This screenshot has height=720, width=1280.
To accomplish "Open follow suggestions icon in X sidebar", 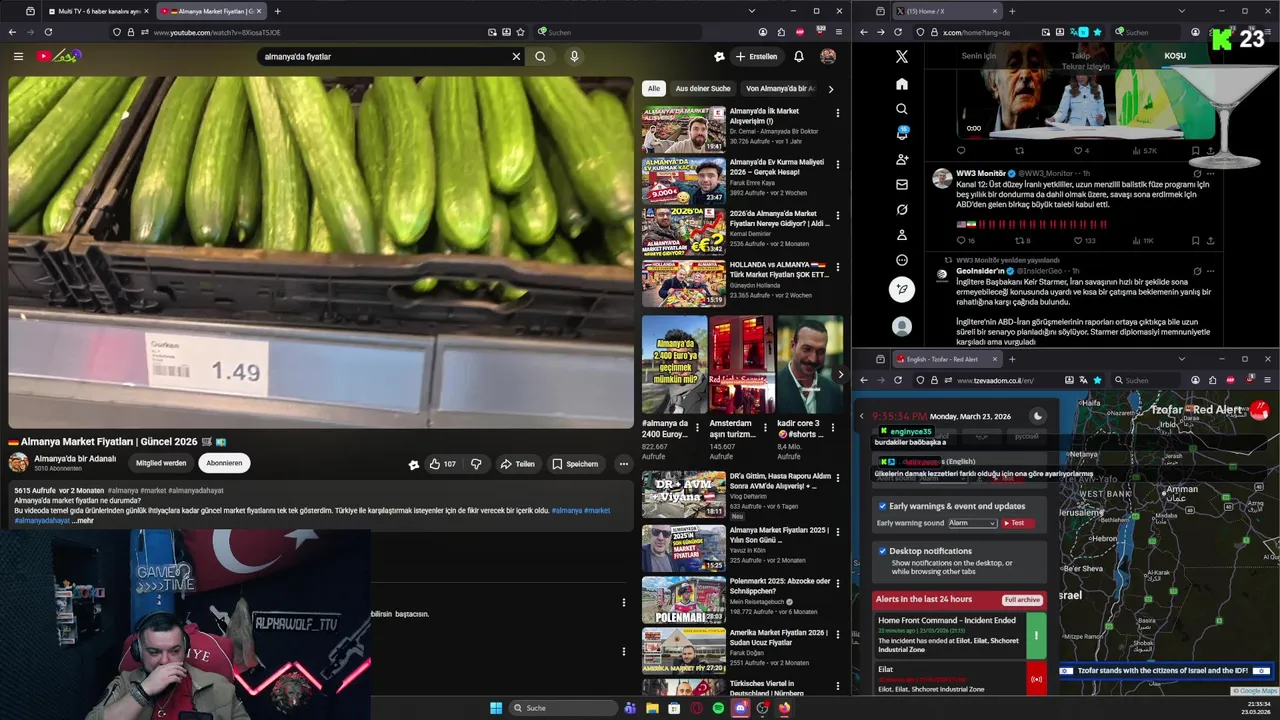I will coord(902,159).
